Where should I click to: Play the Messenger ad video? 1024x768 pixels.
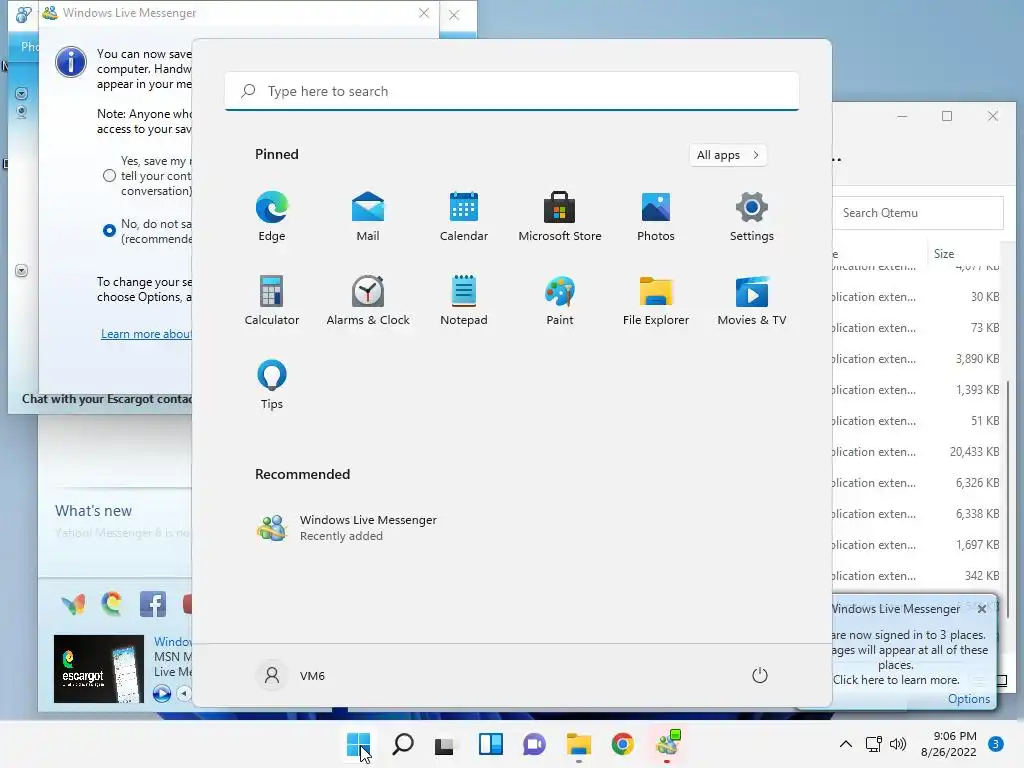point(162,693)
